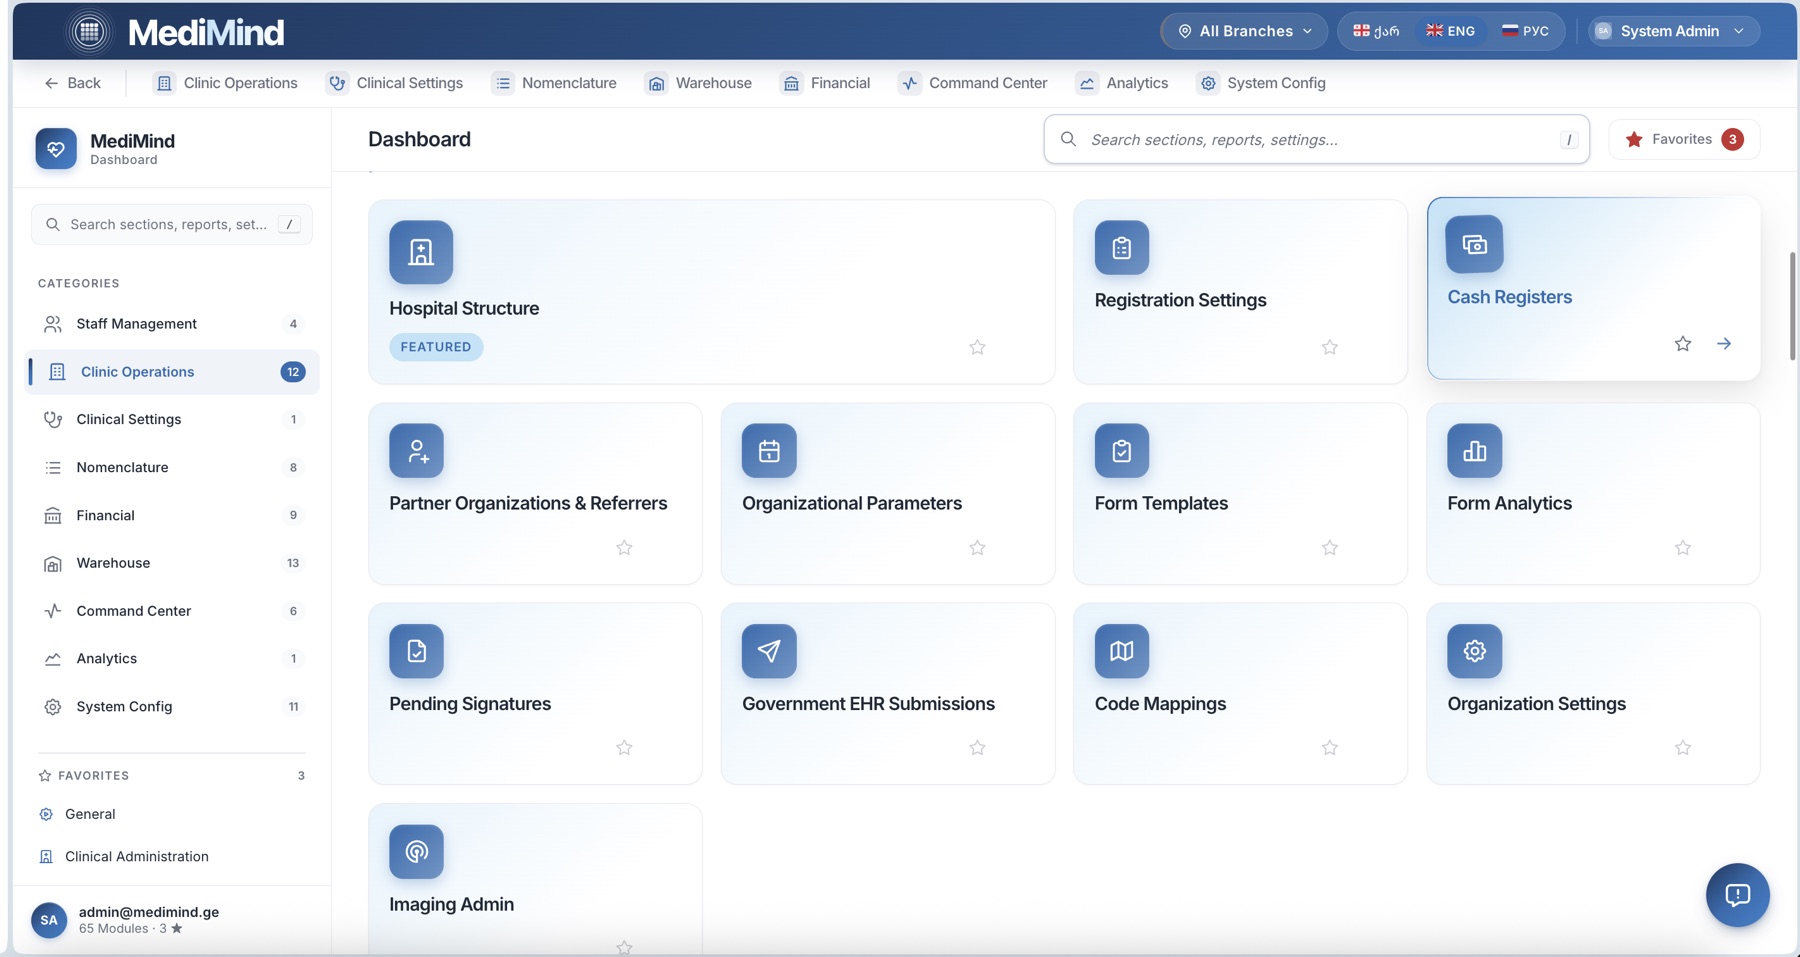Viewport: 1800px width, 957px height.
Task: Open Financial in top navigation
Action: point(826,83)
